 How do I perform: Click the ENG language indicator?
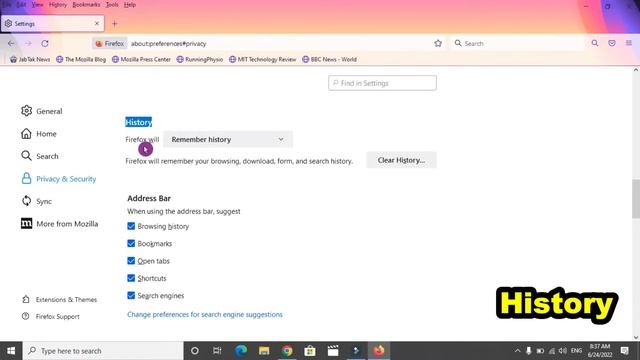tap(576, 351)
